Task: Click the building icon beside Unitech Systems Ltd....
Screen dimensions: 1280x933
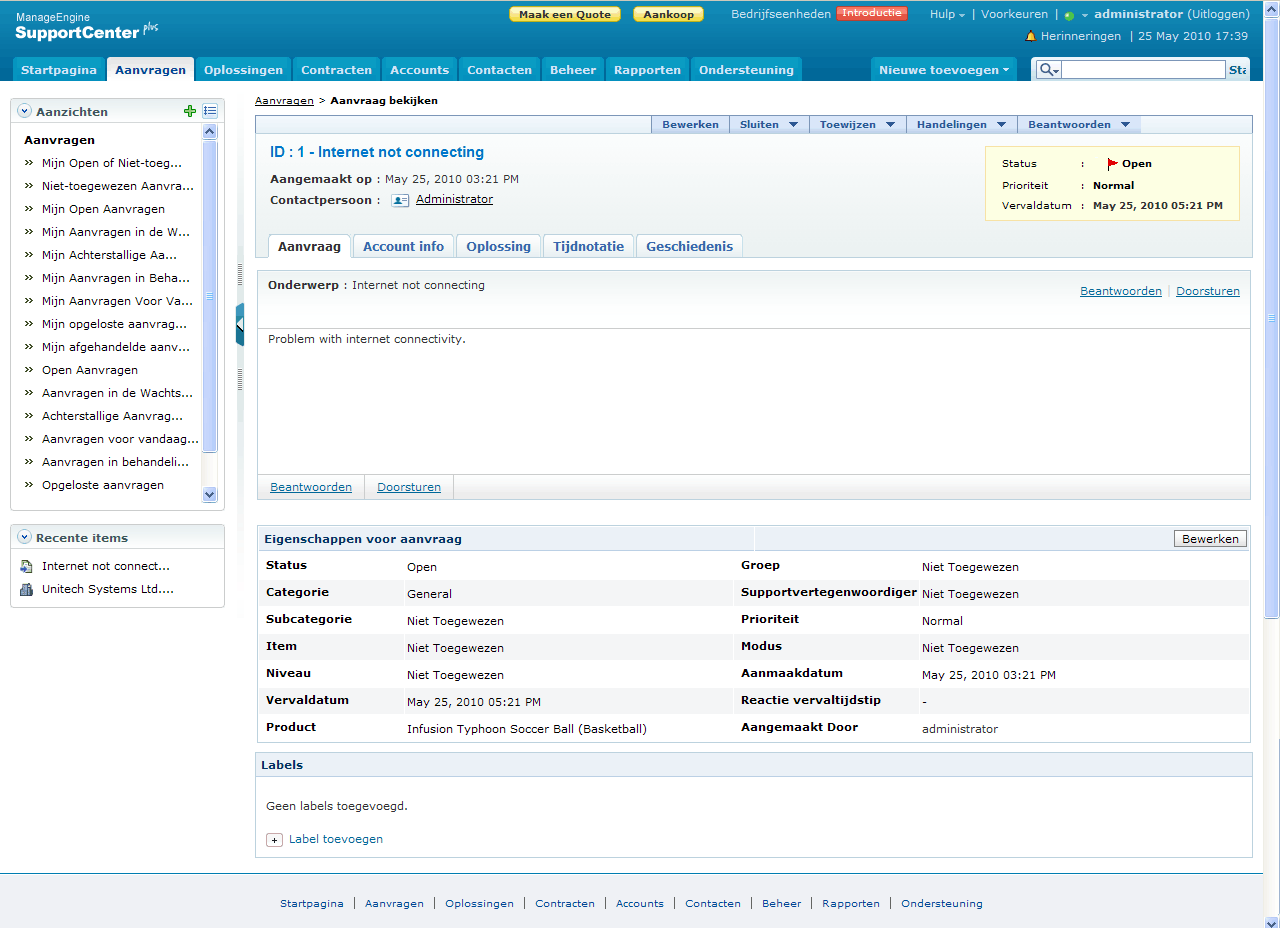Action: click(x=27, y=590)
